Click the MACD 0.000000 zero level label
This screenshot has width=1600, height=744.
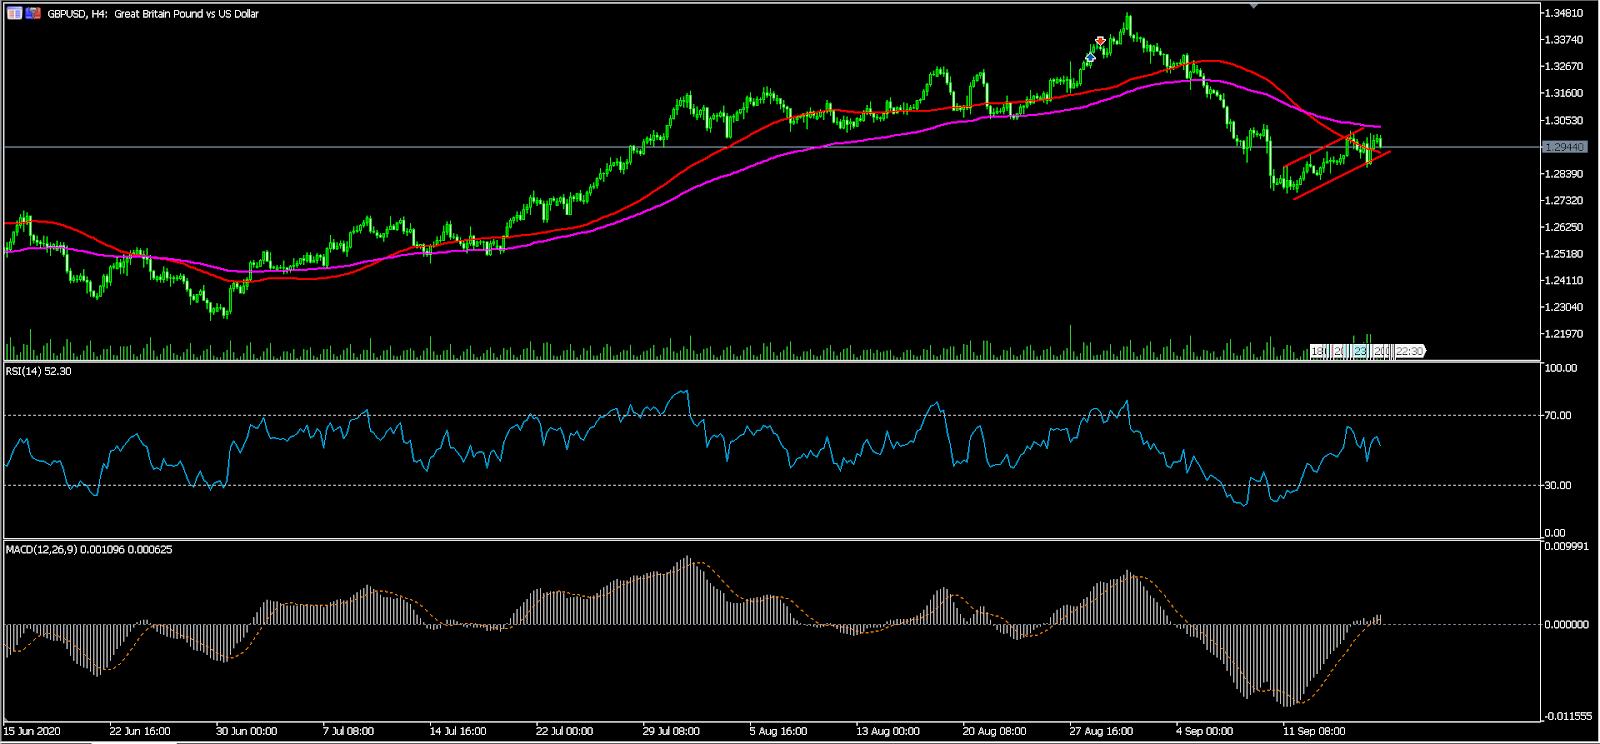pos(1566,624)
